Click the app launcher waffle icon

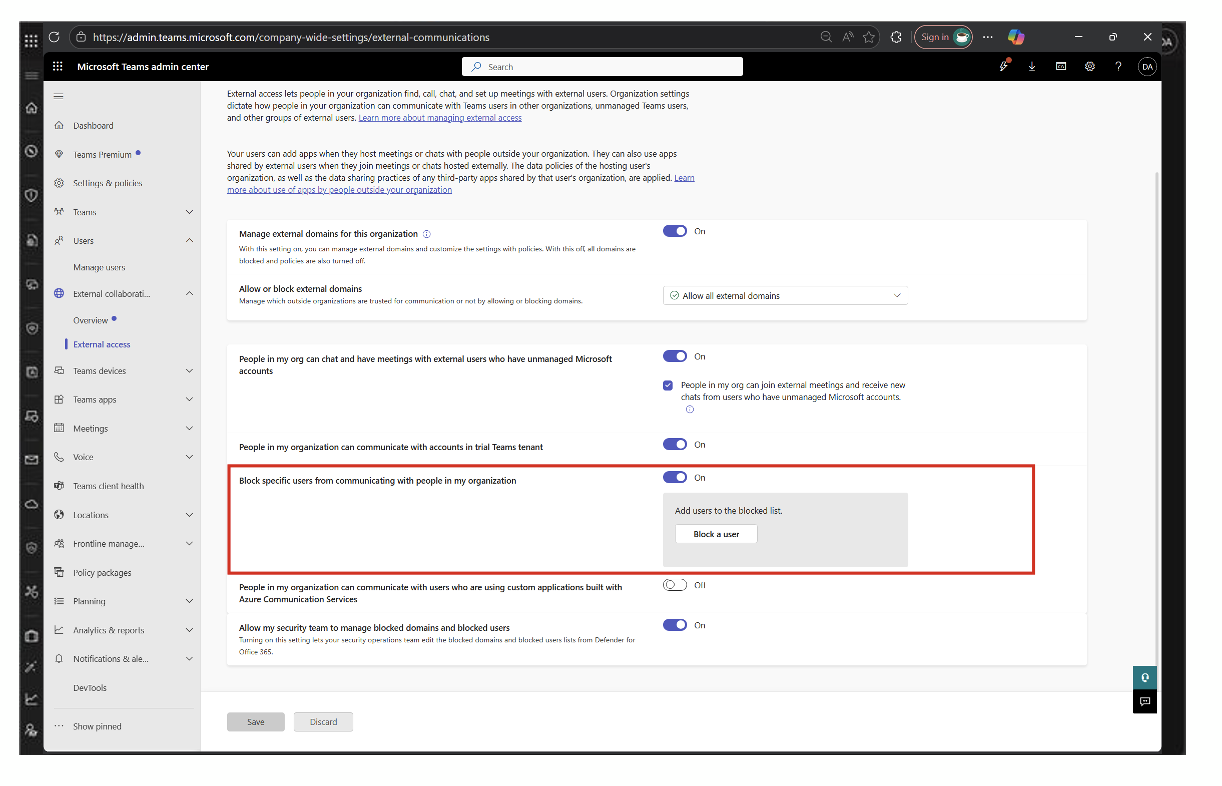click(x=57, y=67)
